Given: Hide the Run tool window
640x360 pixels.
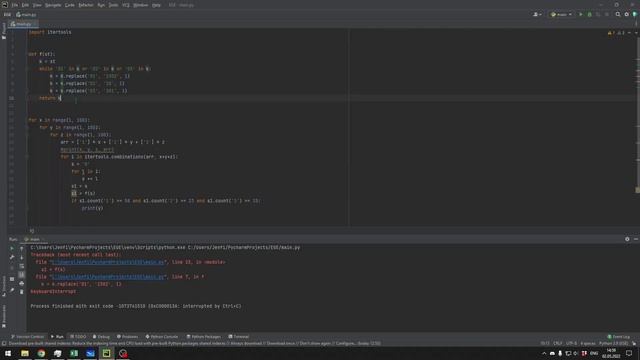Looking at the screenshot, I should point(636,239).
